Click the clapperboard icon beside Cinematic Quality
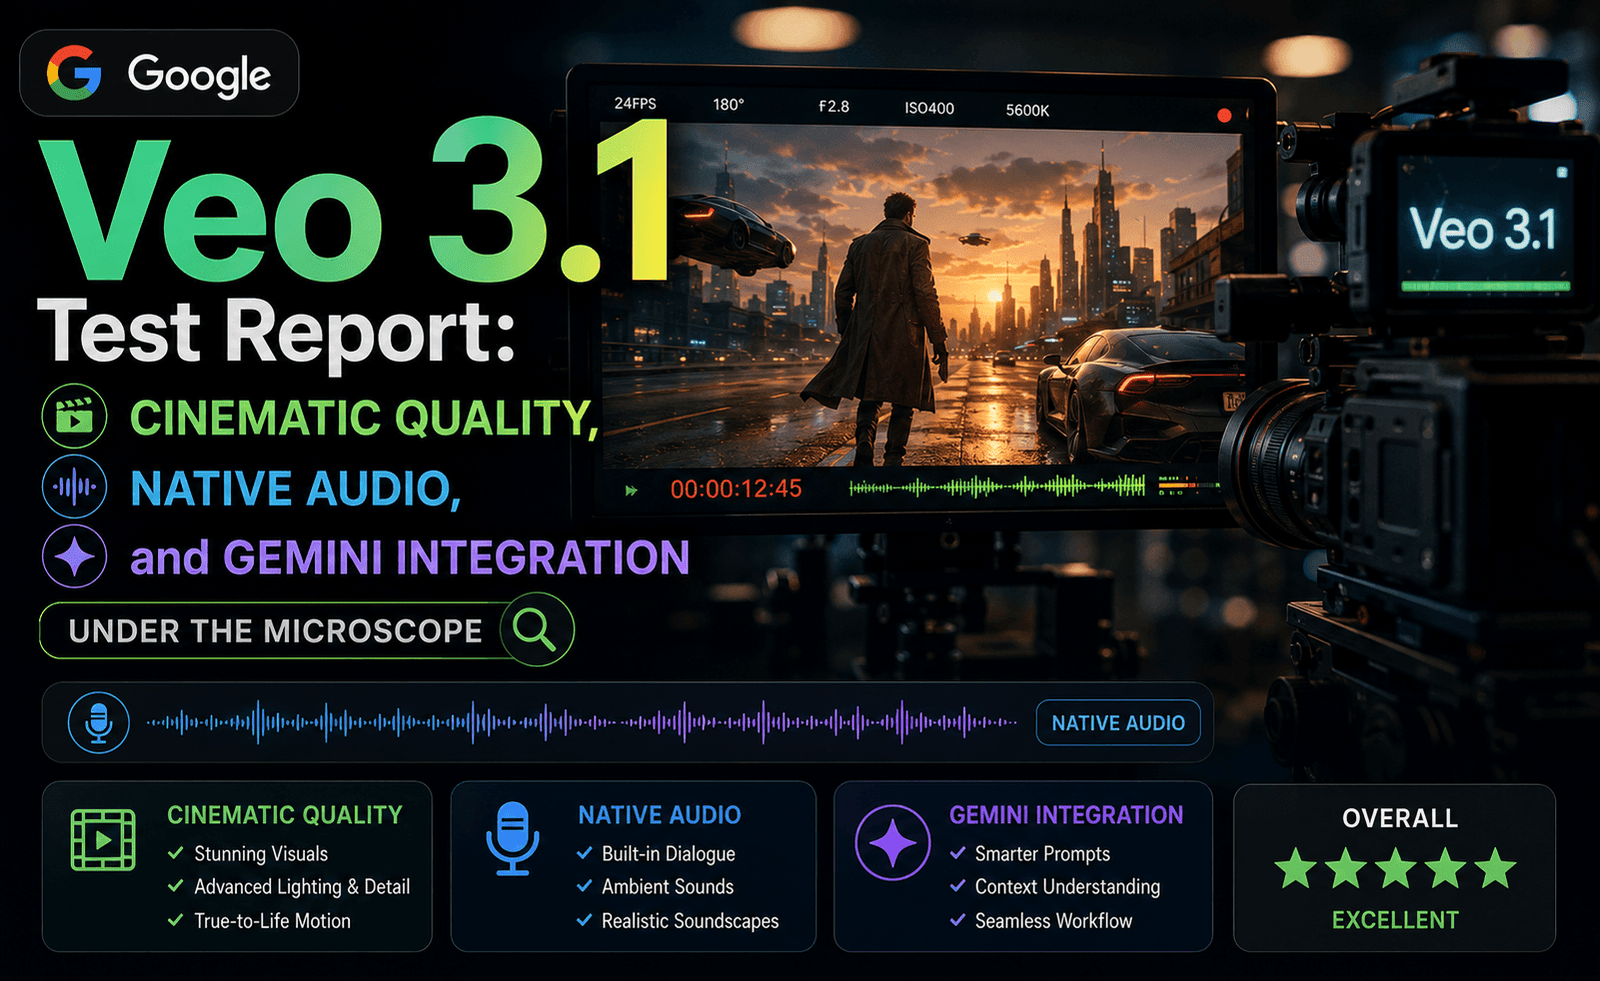 (74, 415)
